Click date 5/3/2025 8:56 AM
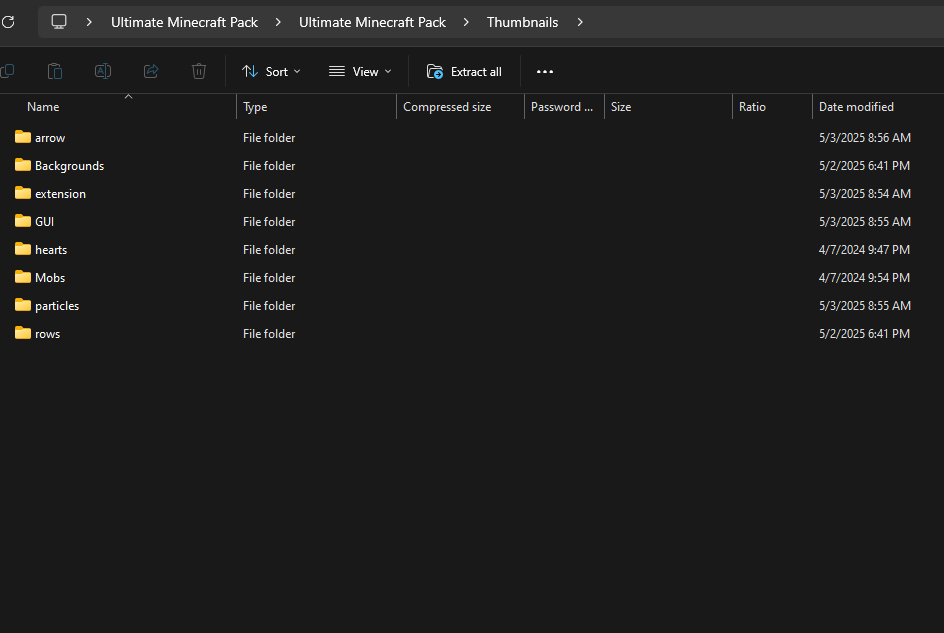 pyautogui.click(x=865, y=138)
